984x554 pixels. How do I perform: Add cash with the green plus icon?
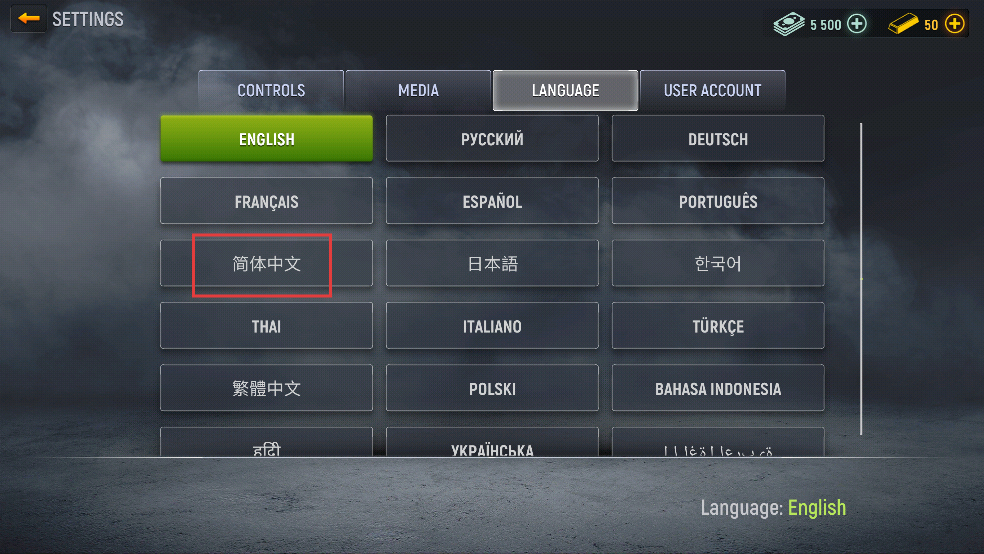click(x=857, y=24)
